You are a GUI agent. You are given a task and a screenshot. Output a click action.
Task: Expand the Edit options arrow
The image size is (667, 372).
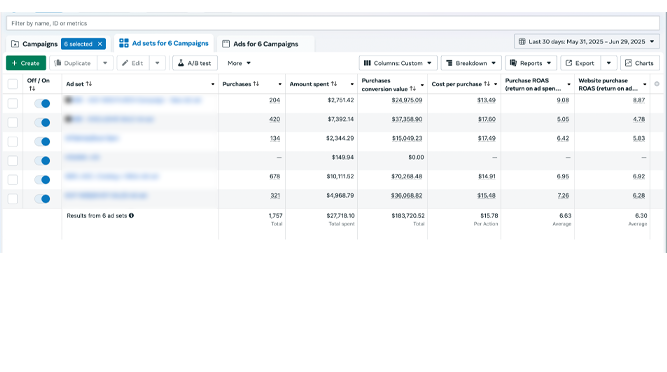[x=157, y=63]
